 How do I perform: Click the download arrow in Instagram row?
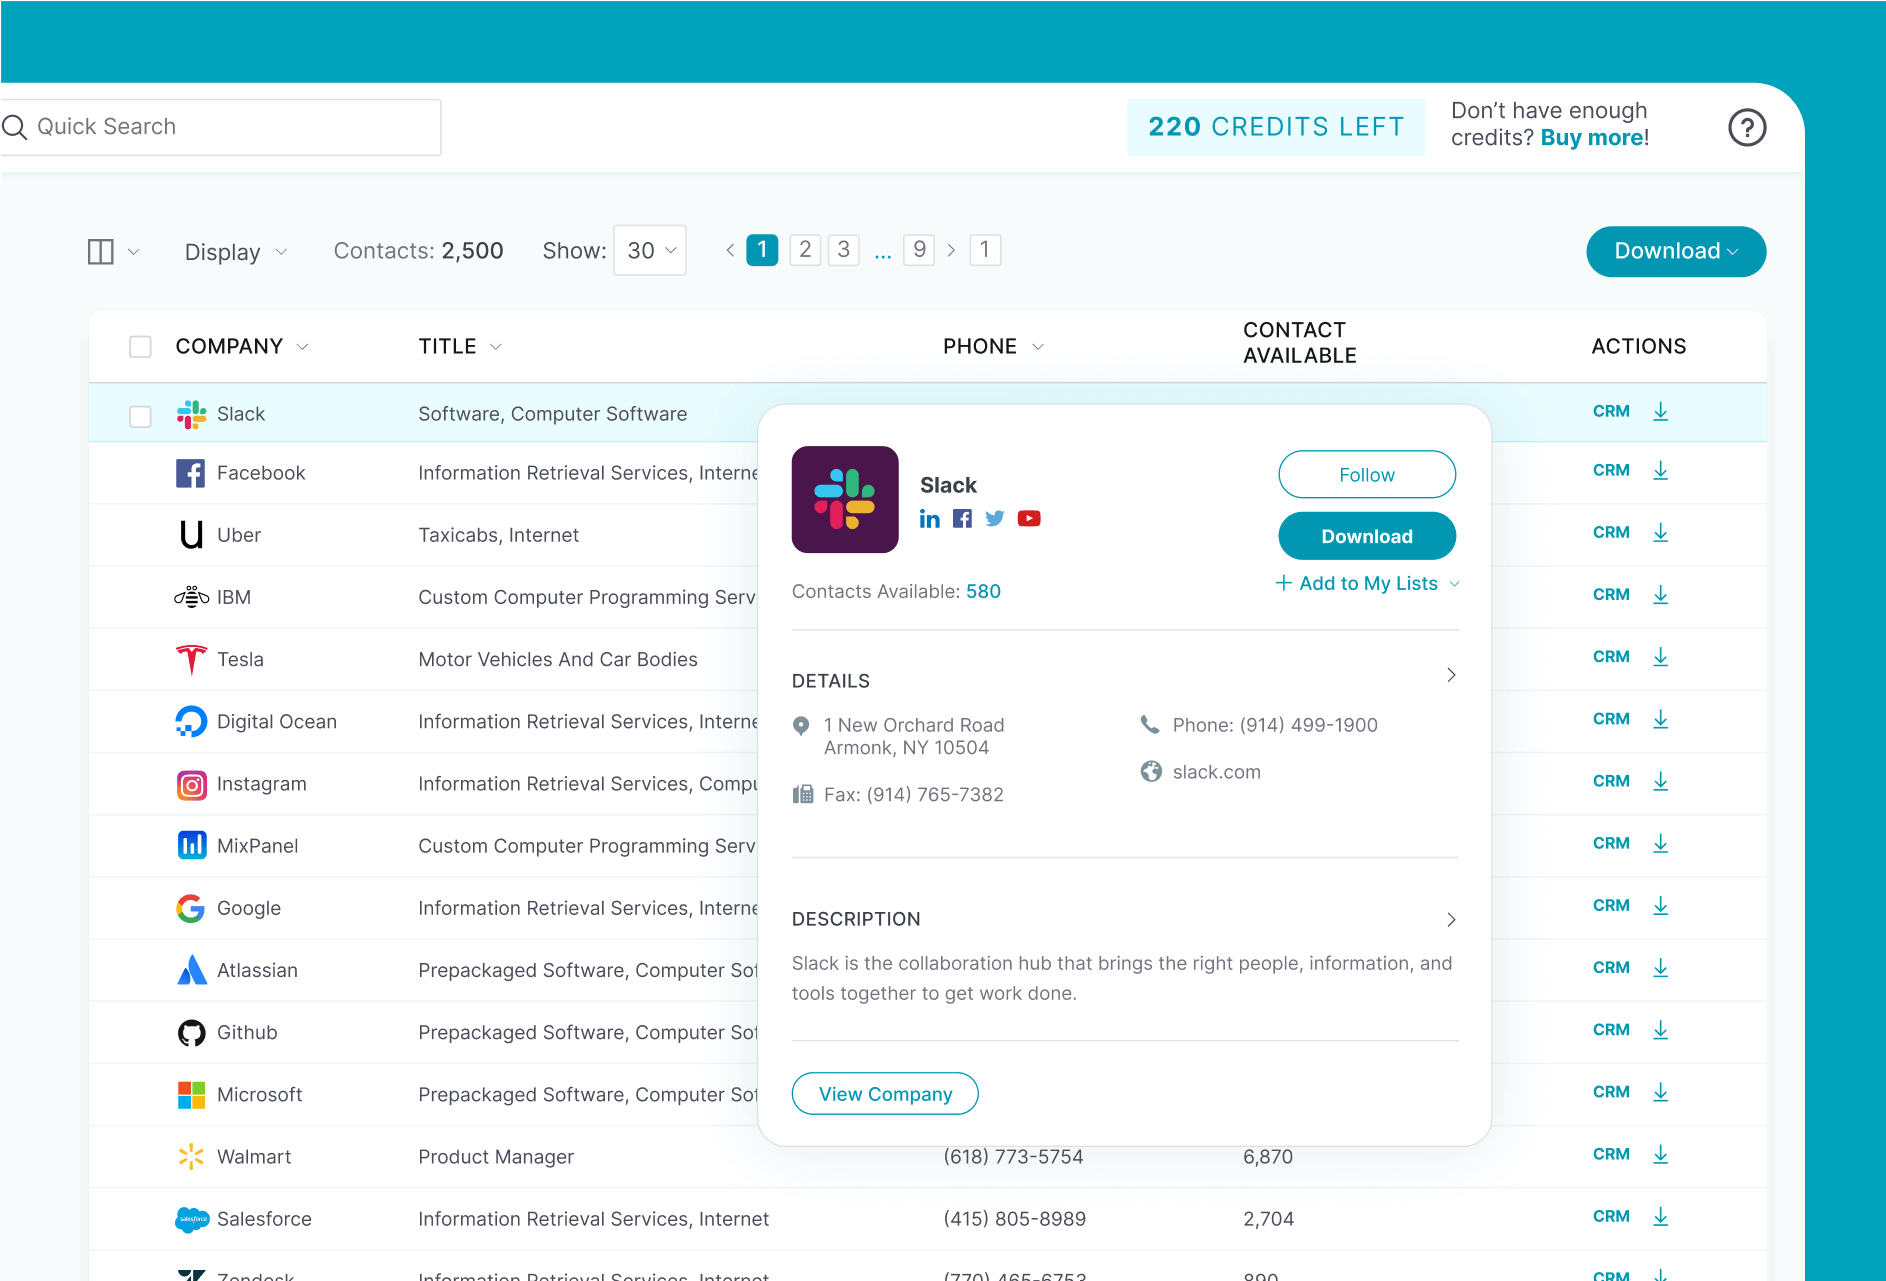pyautogui.click(x=1660, y=781)
